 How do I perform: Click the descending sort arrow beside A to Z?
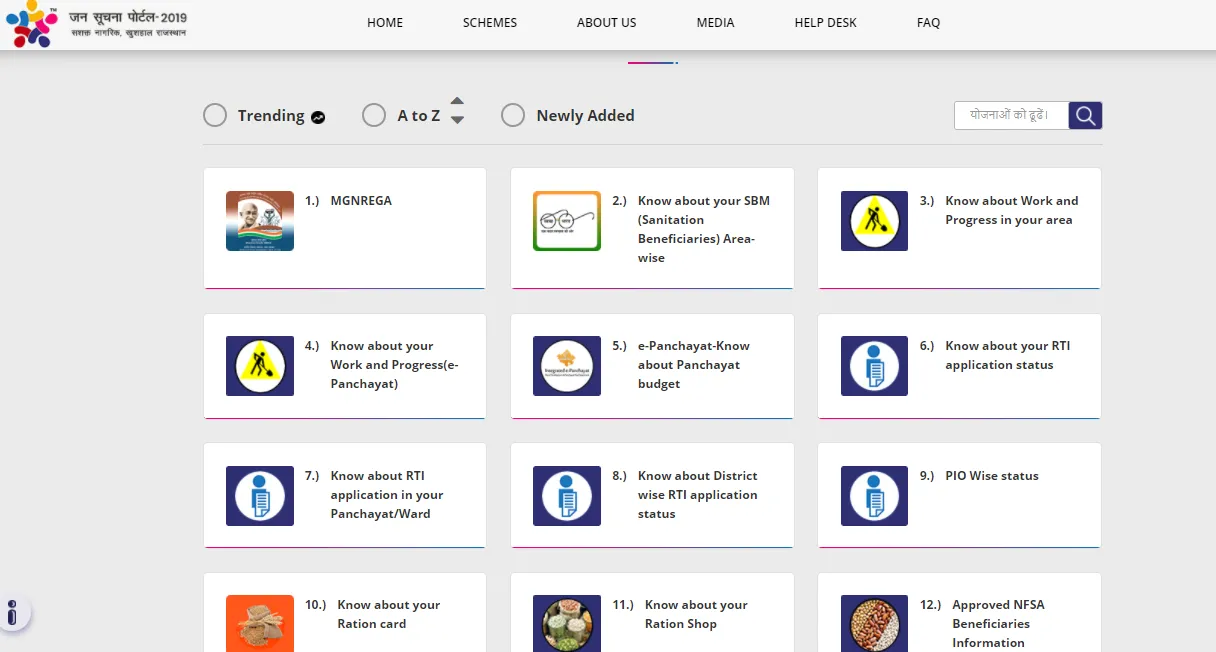click(x=457, y=120)
